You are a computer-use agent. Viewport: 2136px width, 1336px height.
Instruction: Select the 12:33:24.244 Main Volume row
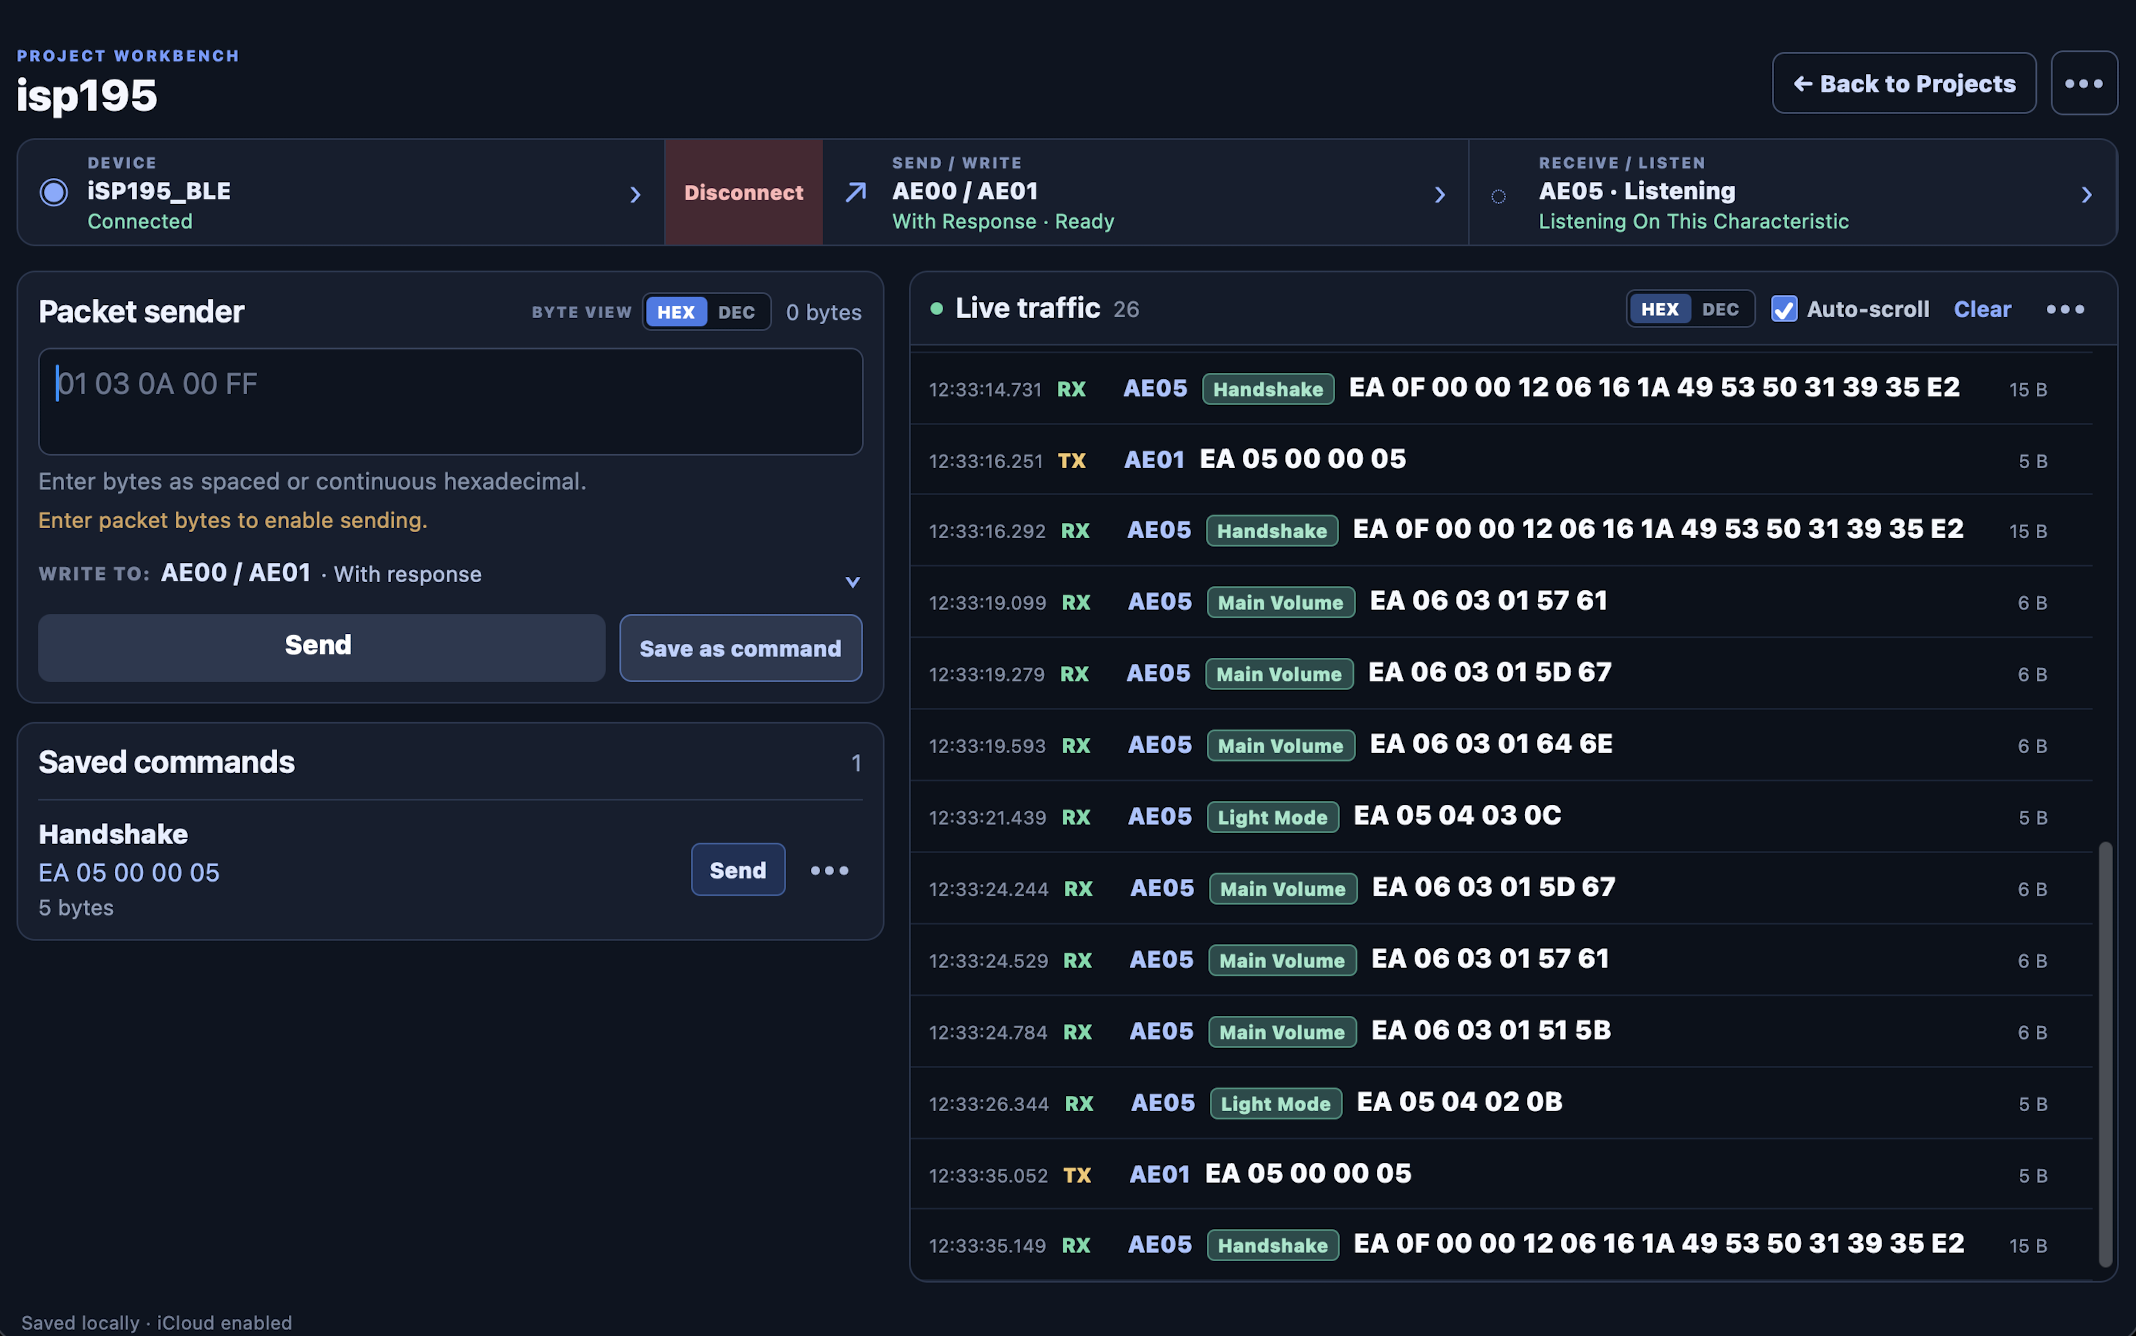tap(1501, 888)
